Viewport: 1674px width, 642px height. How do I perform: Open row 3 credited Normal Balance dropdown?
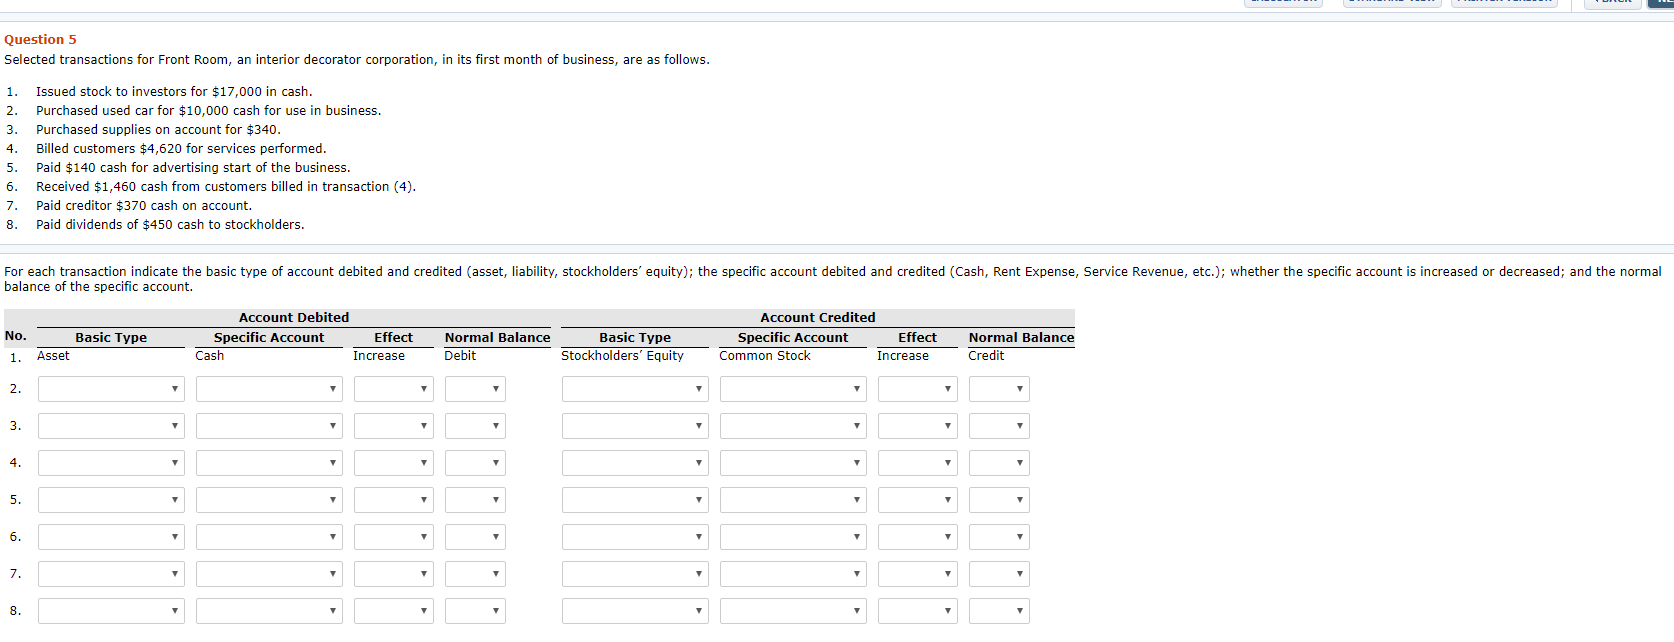click(x=999, y=426)
